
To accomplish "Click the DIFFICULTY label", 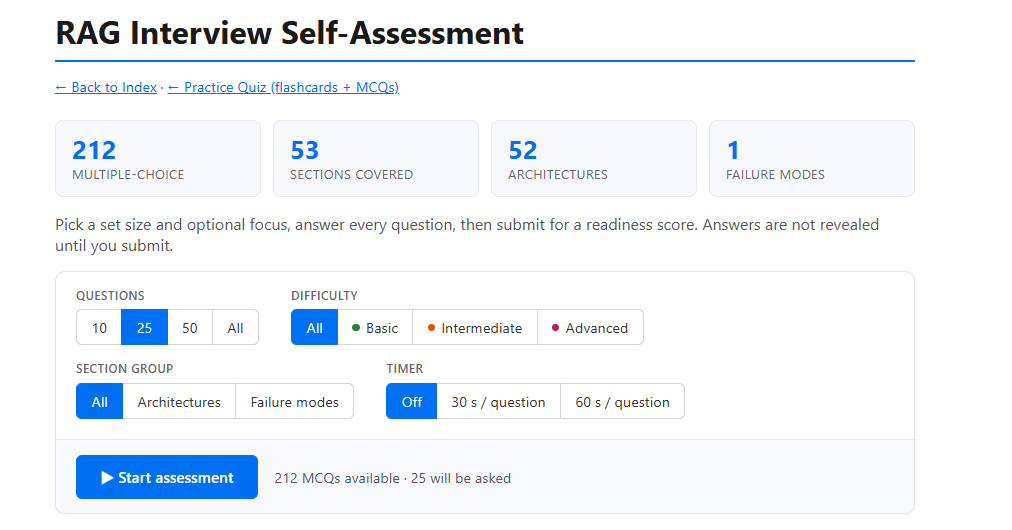I will click(x=324, y=296).
